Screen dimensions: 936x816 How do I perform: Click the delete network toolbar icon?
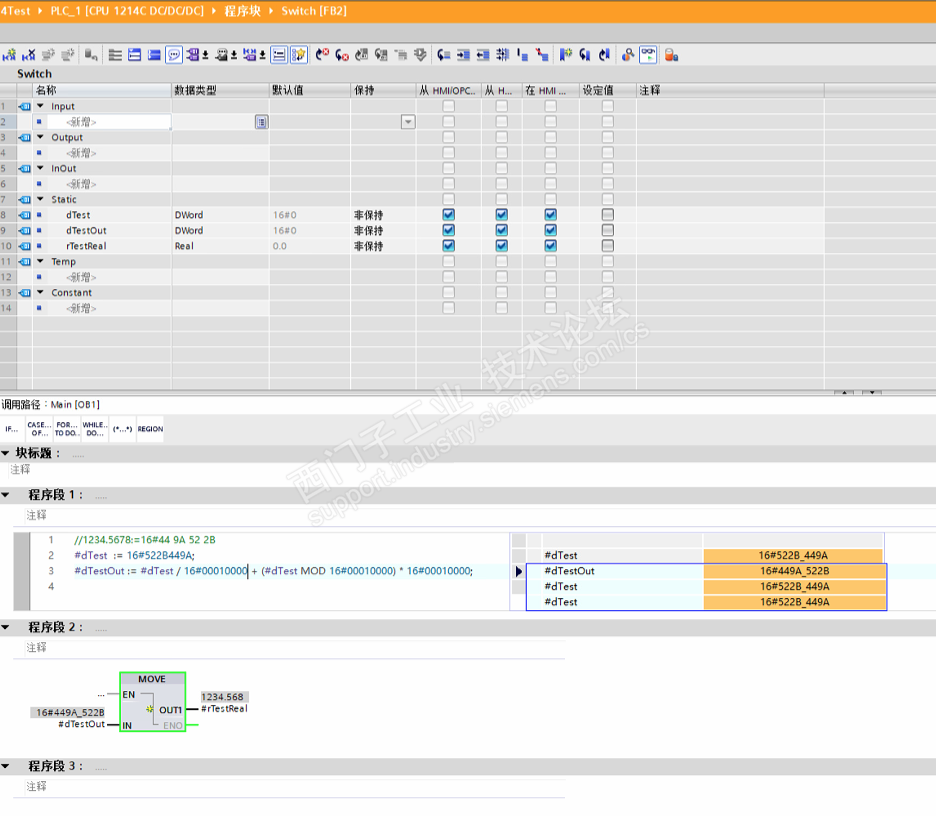tap(29, 56)
